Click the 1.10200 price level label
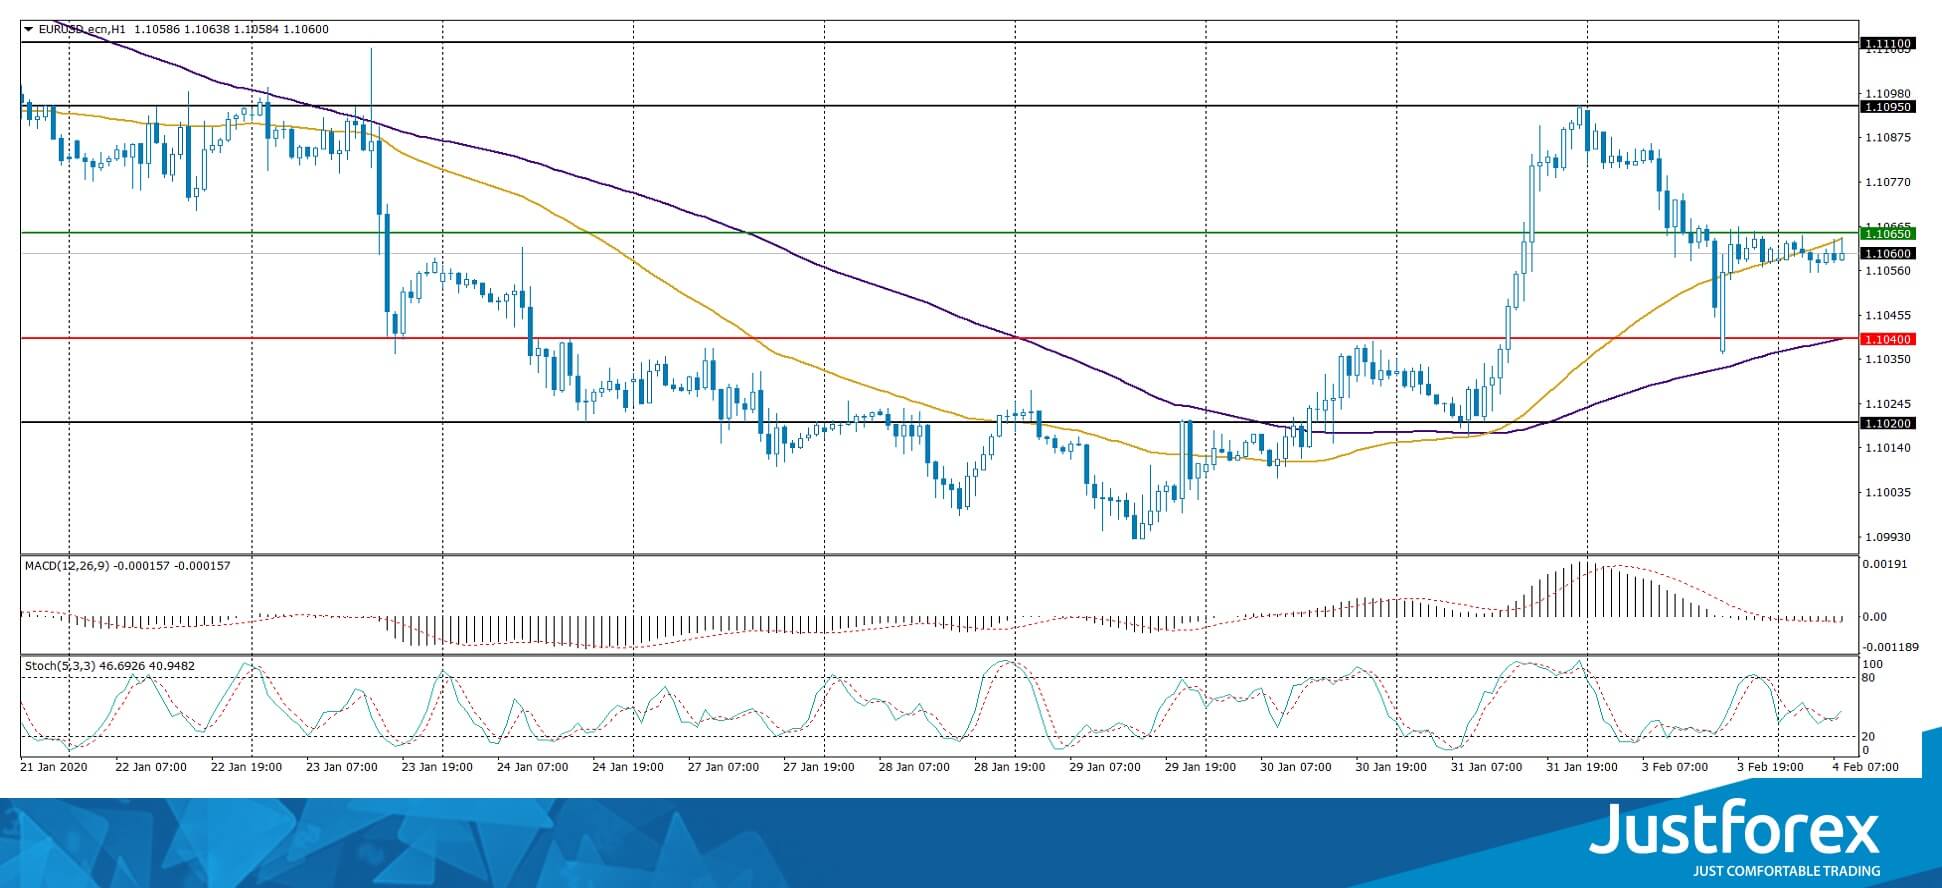Viewport: 1942px width, 888px height. point(1887,423)
